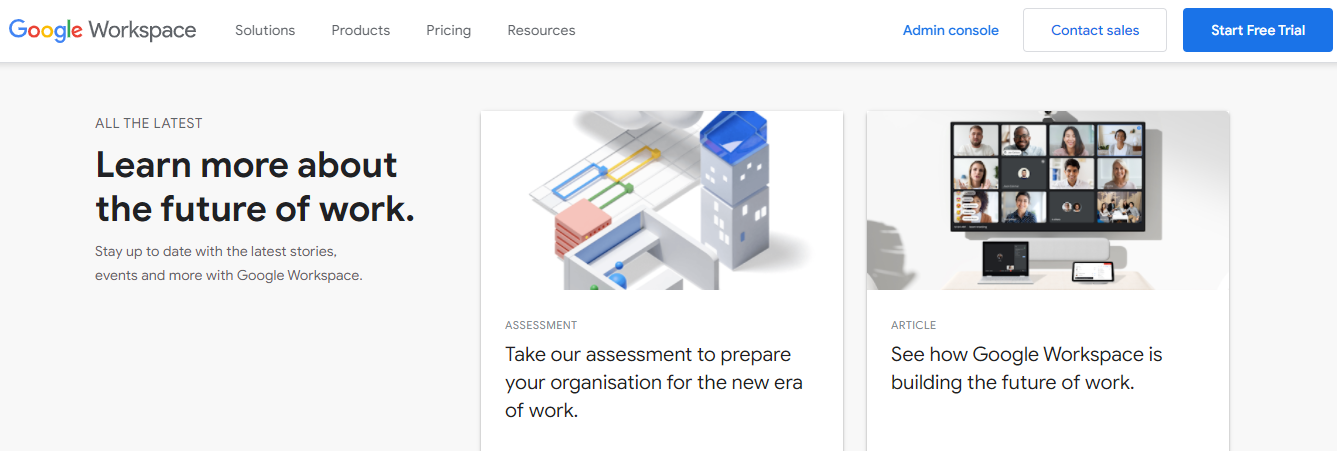
Task: Open 'See how Google Workspace is building' article
Action: click(x=1027, y=368)
